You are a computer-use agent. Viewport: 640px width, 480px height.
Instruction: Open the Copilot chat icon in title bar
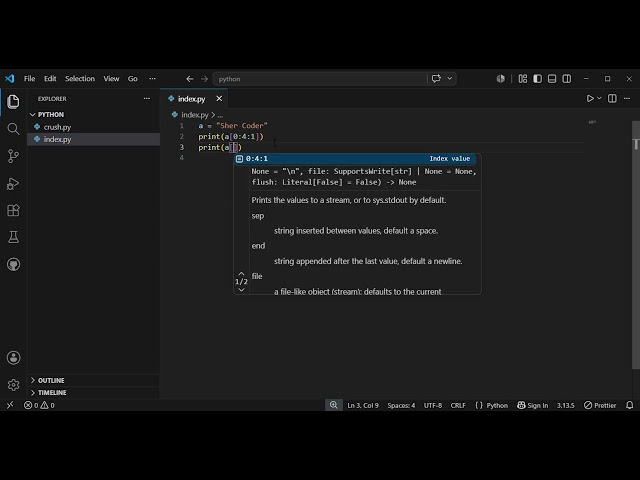(x=436, y=78)
